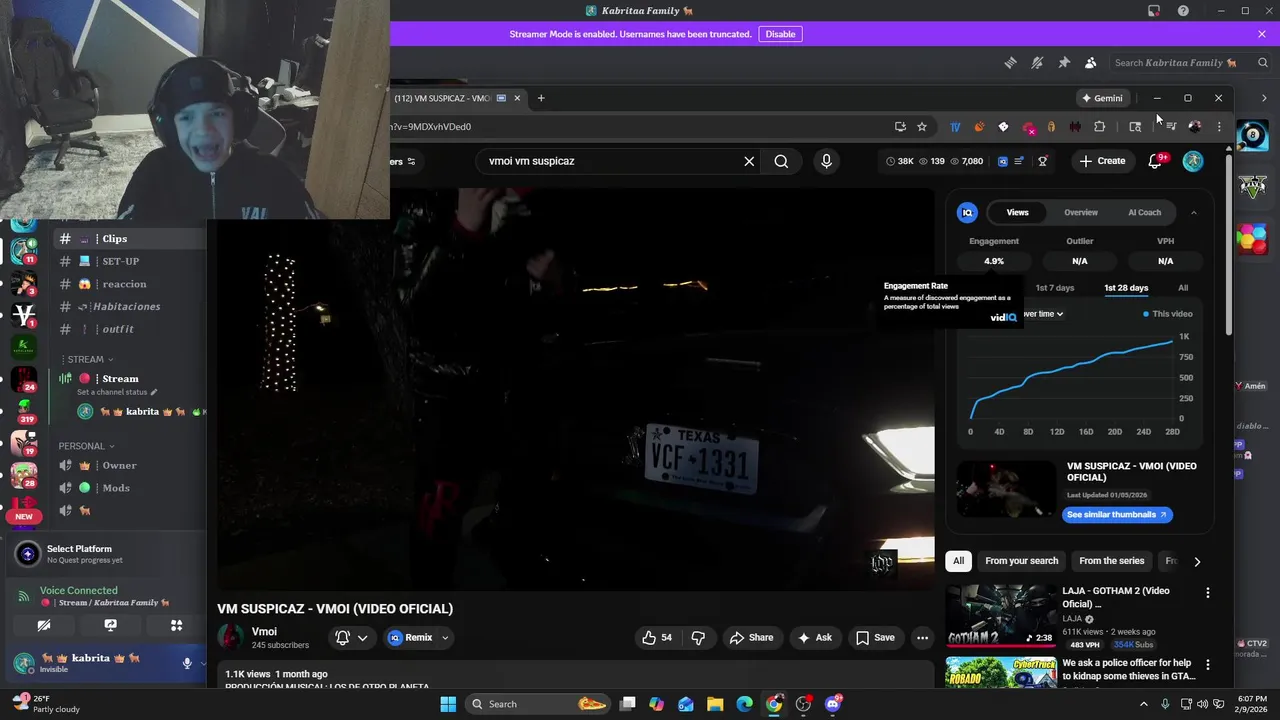
Task: Open Chrome's install/cast page icon
Action: coord(900,127)
